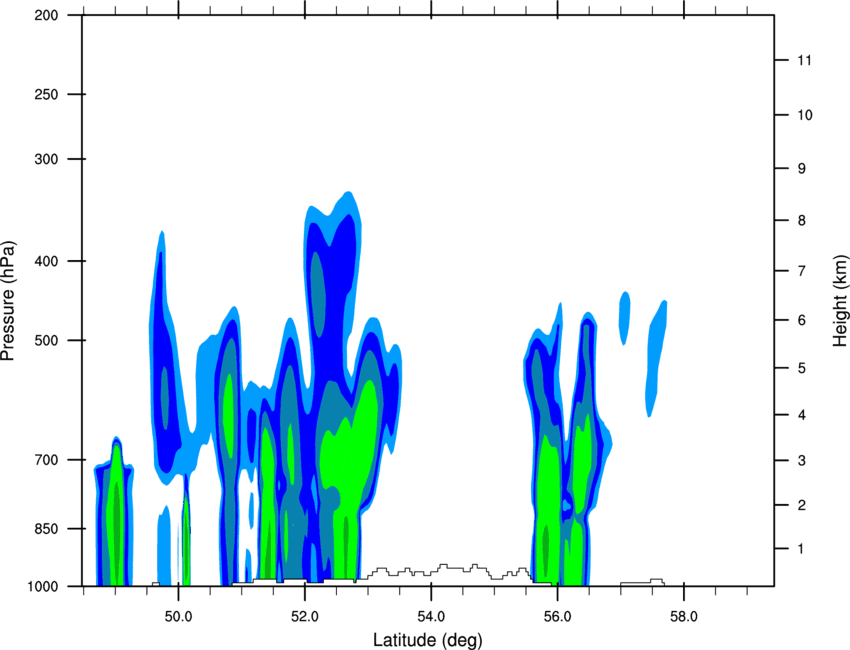This screenshot has width=850, height=650.
Task: Select the 1000 pressure tick label
Action: [x=42, y=587]
